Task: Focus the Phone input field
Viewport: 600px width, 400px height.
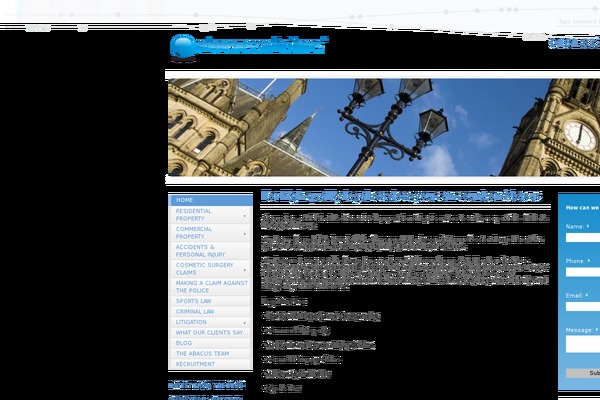Action: 583,272
